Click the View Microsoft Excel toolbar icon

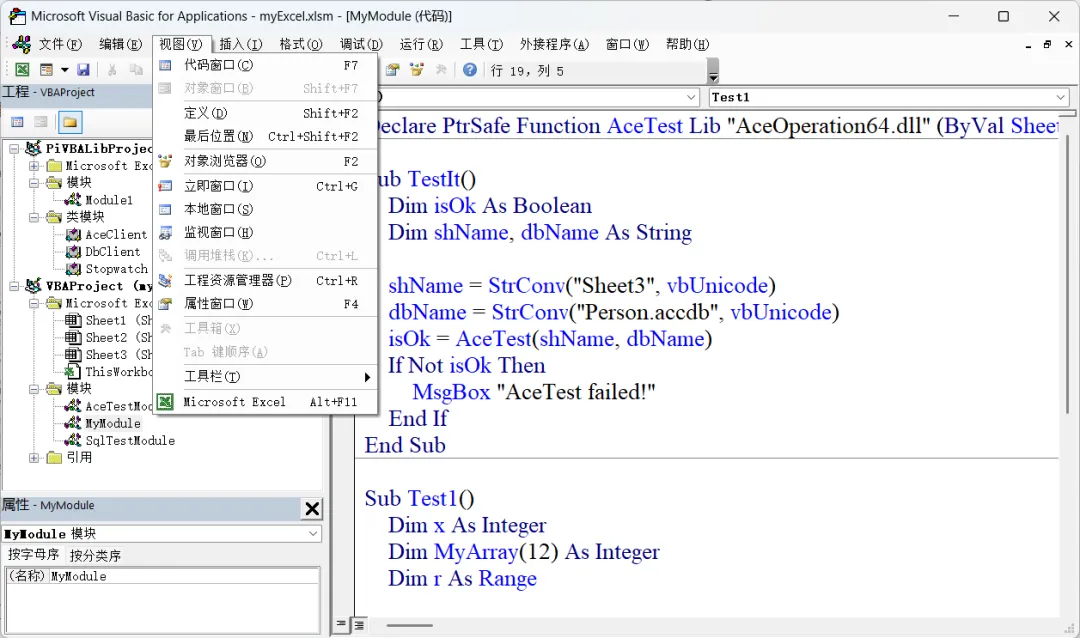(x=22, y=70)
